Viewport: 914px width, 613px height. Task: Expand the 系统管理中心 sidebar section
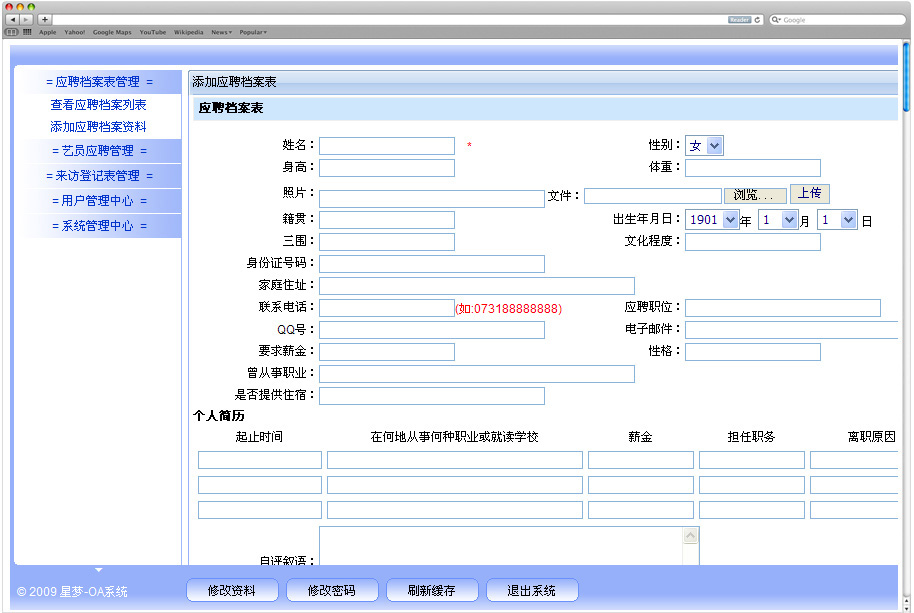99,226
